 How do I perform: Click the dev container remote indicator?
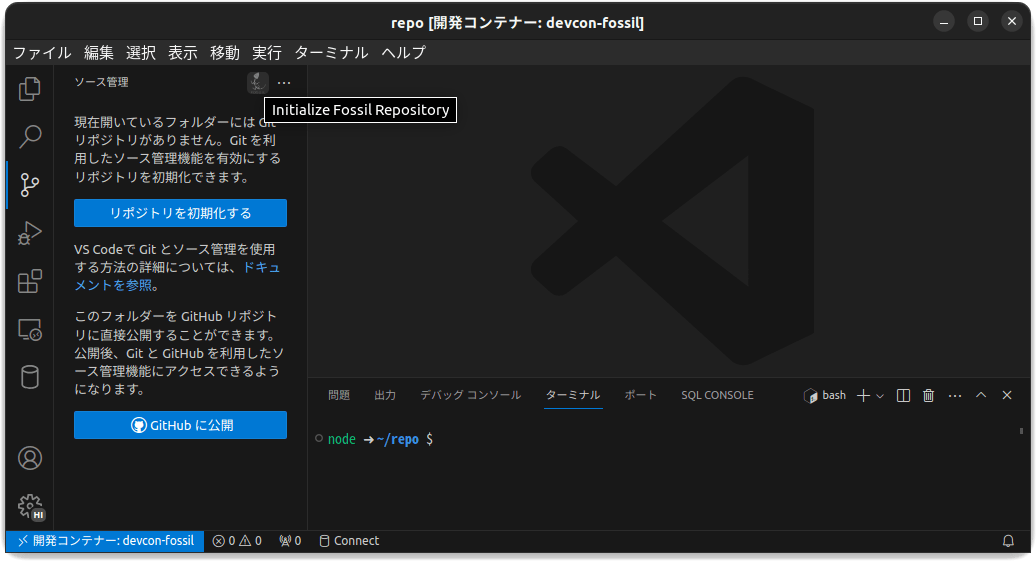(105, 541)
